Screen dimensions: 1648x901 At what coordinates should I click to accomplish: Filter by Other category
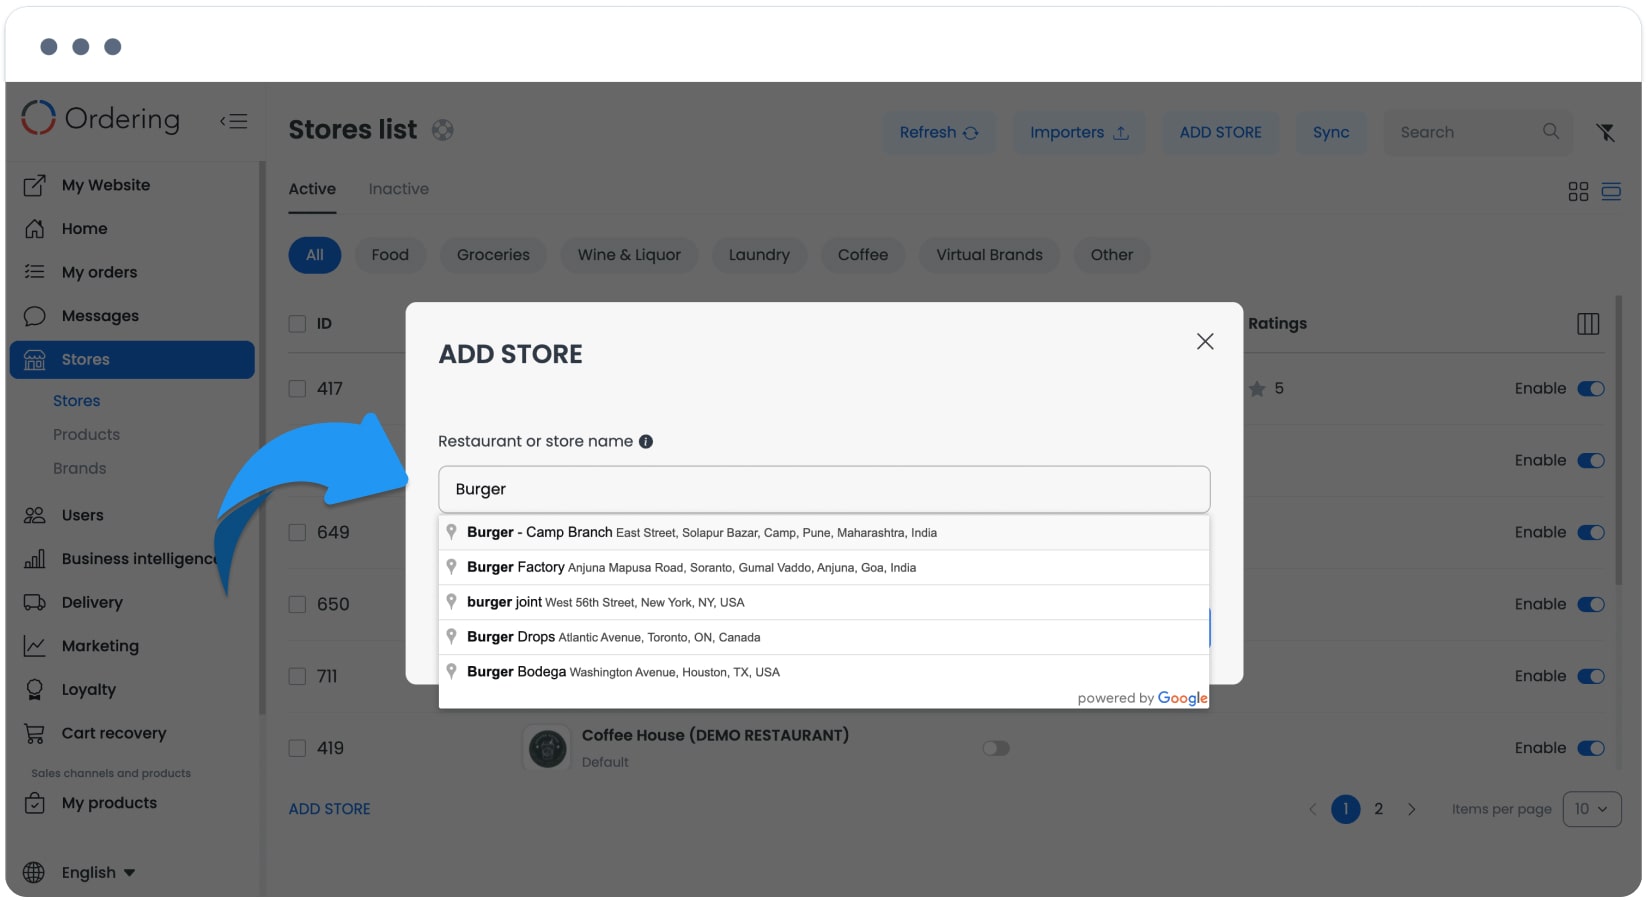point(1112,255)
